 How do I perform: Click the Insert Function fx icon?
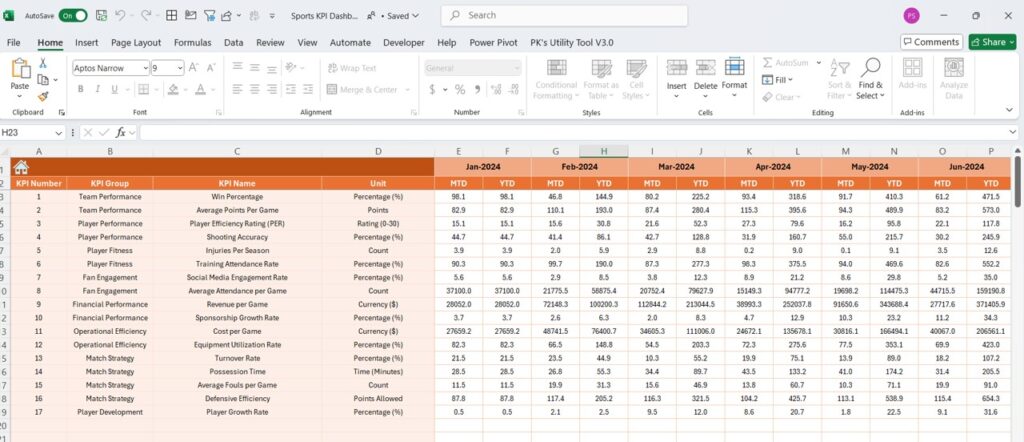point(121,133)
